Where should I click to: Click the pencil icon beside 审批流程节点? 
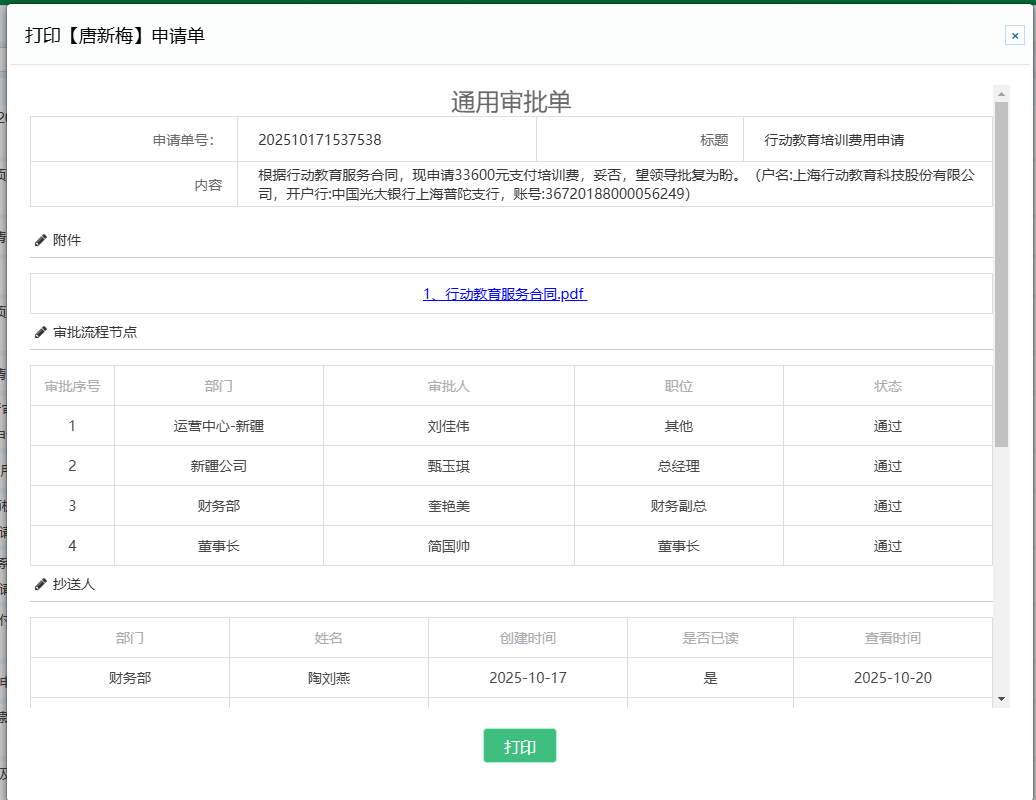pyautogui.click(x=41, y=332)
